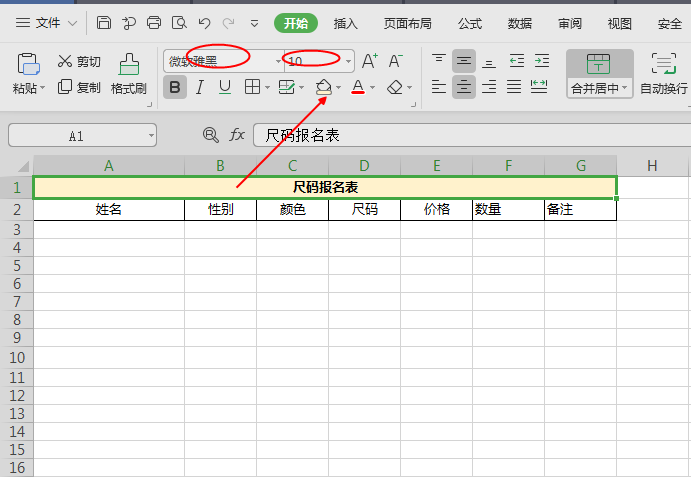
Task: Click the zoom magnifier beside fx
Action: click(x=210, y=134)
